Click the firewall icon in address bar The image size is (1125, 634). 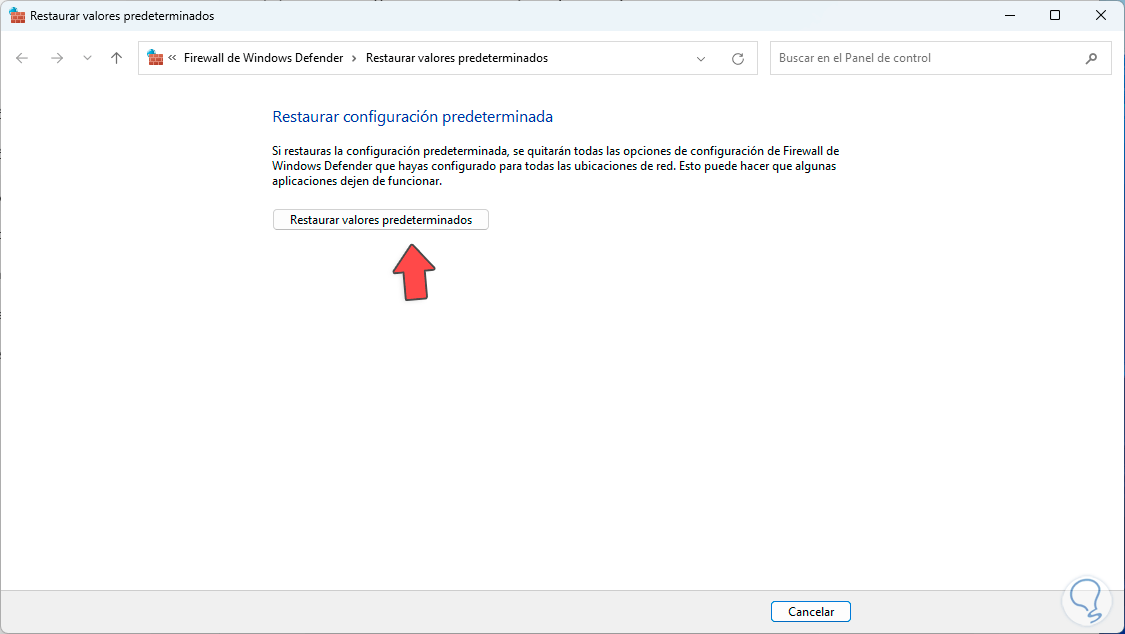(x=155, y=57)
